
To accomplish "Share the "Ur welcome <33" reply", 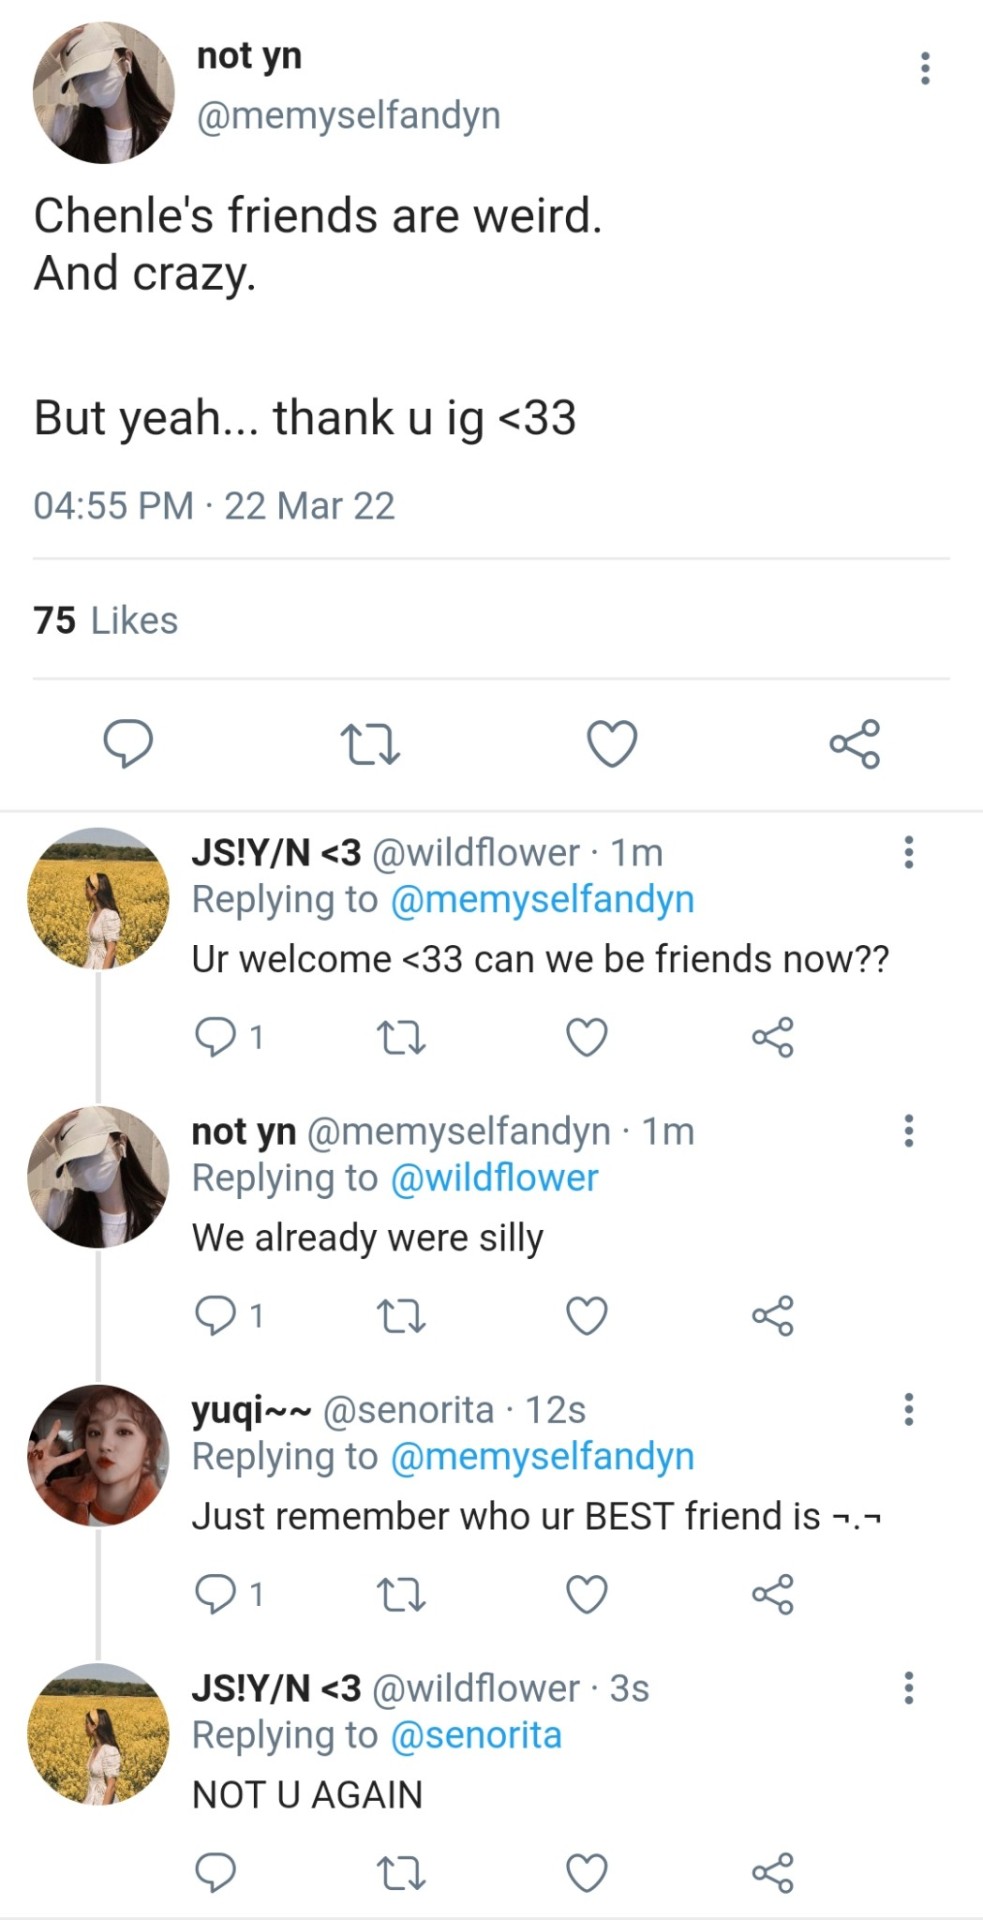I will 772,1037.
